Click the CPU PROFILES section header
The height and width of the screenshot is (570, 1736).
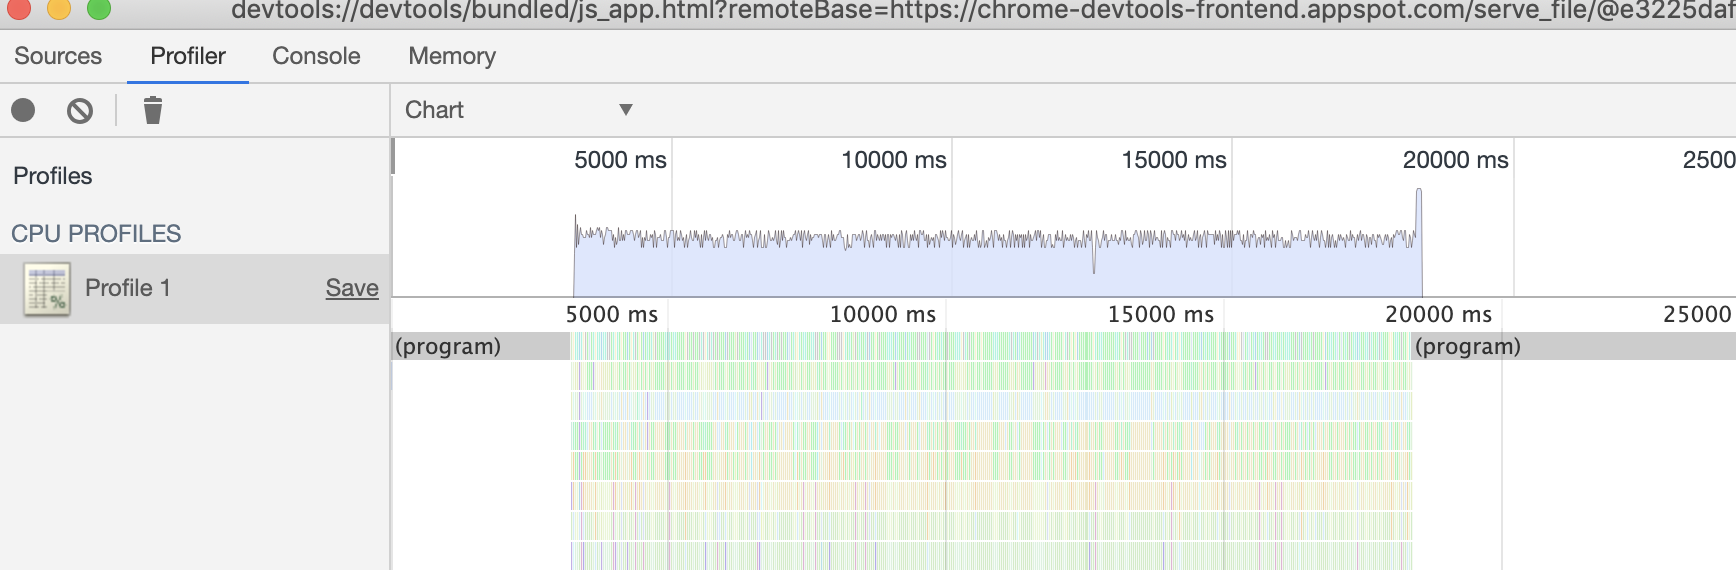(96, 233)
